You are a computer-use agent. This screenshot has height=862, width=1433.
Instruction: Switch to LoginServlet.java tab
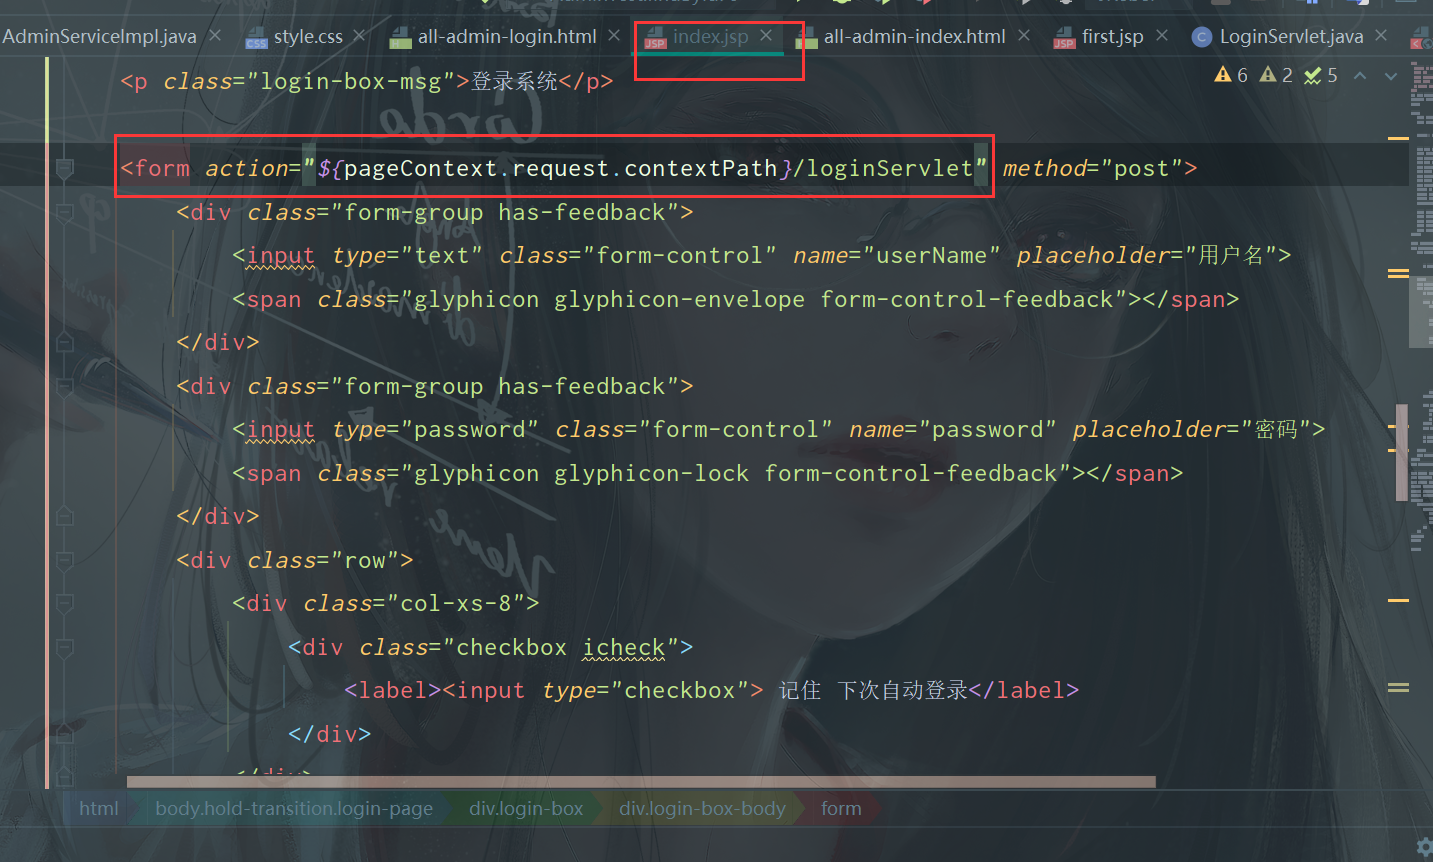pos(1278,37)
